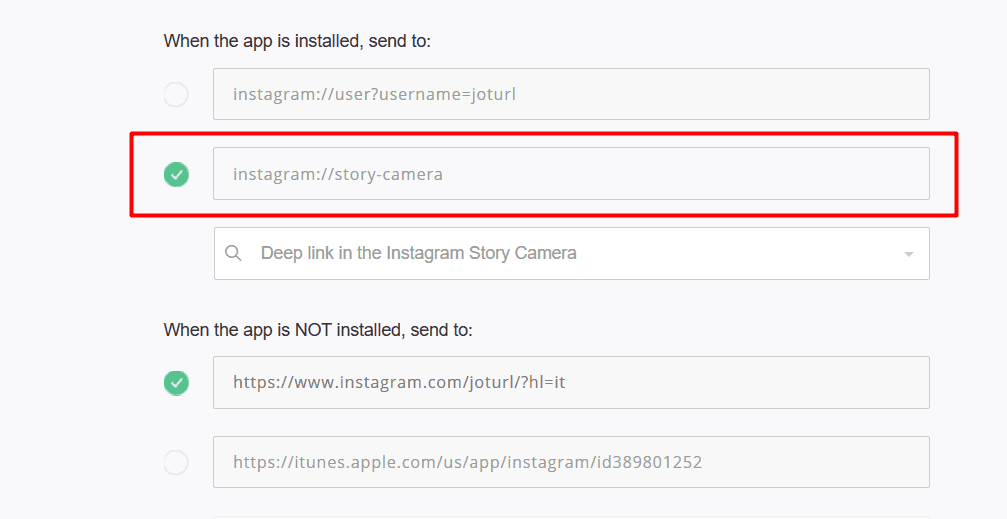The height and width of the screenshot is (519, 1007).
Task: Expand the Deep link in the Instagram Story Camera combo box
Action: [x=572, y=253]
